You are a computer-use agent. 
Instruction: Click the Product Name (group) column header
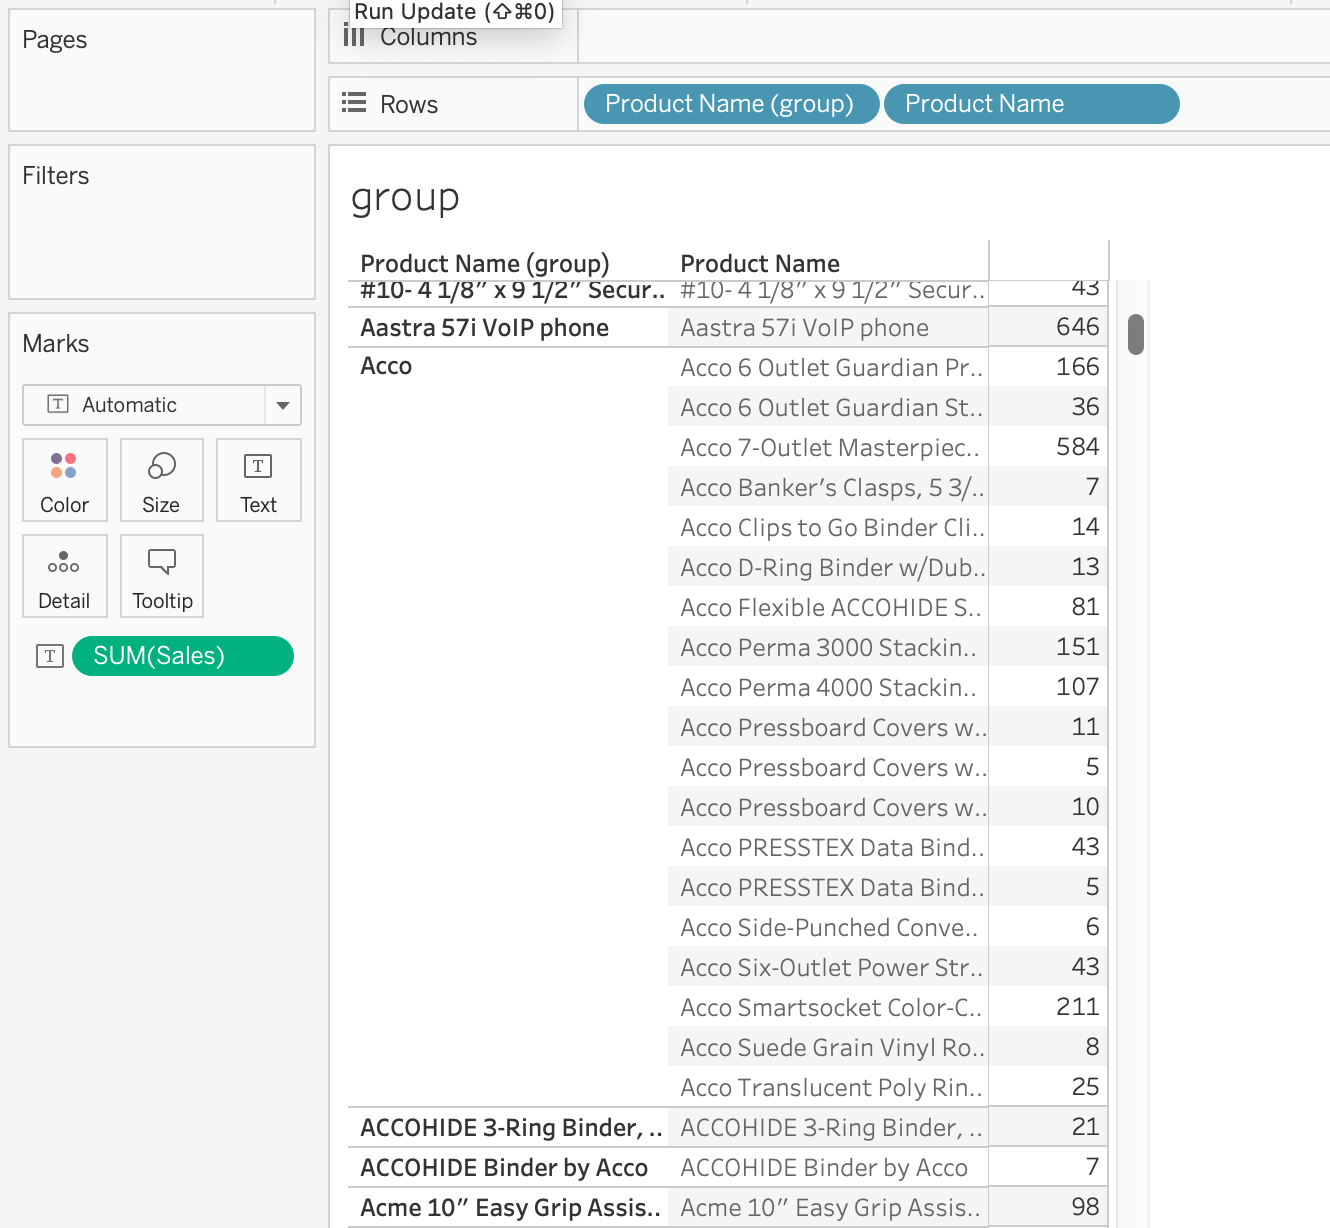click(485, 263)
